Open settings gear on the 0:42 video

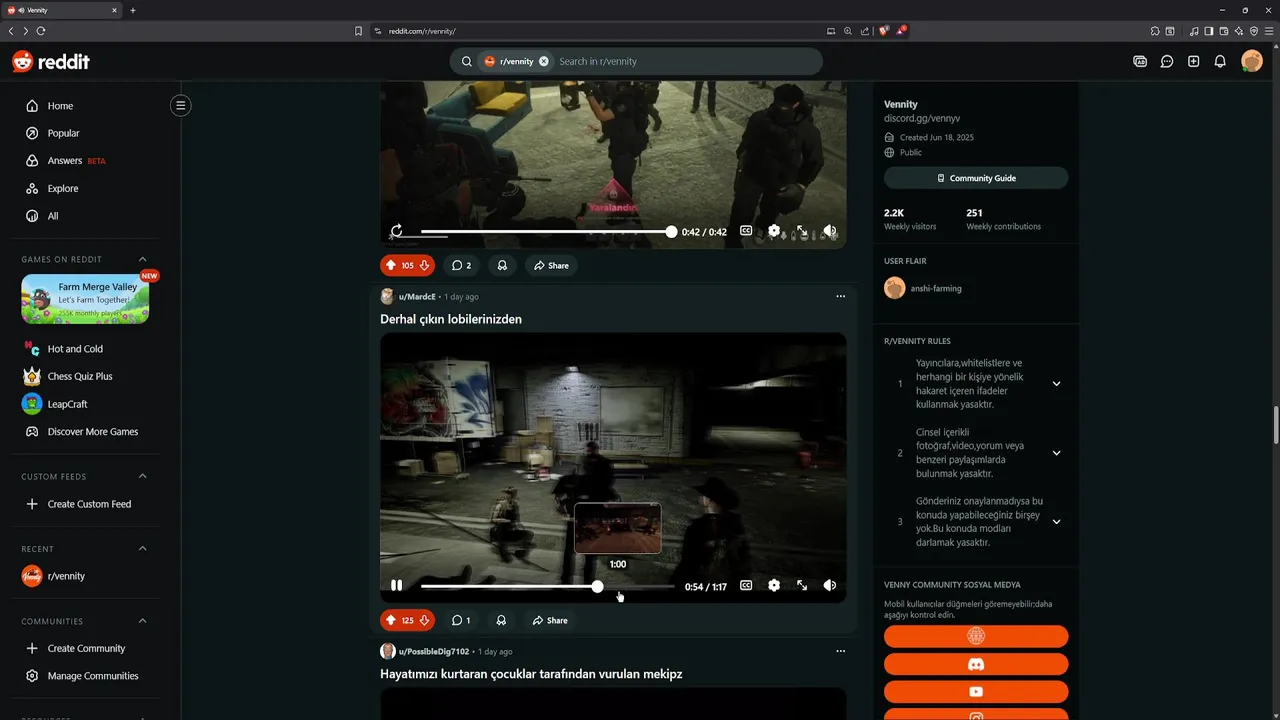point(774,231)
